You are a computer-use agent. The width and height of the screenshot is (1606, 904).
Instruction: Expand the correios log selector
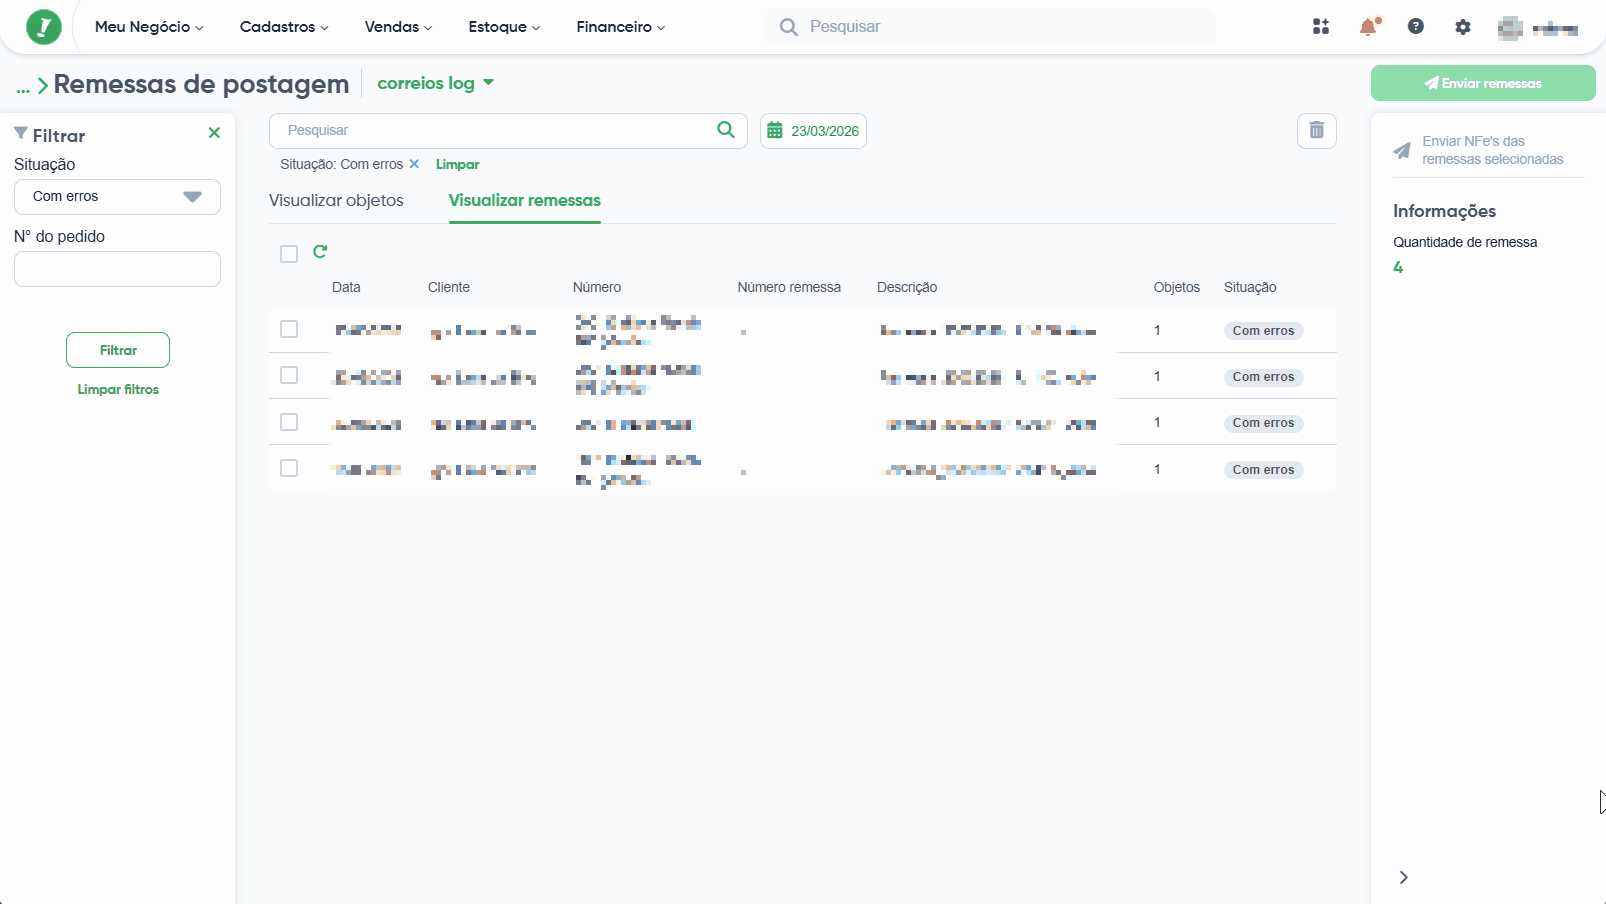[x=436, y=83]
